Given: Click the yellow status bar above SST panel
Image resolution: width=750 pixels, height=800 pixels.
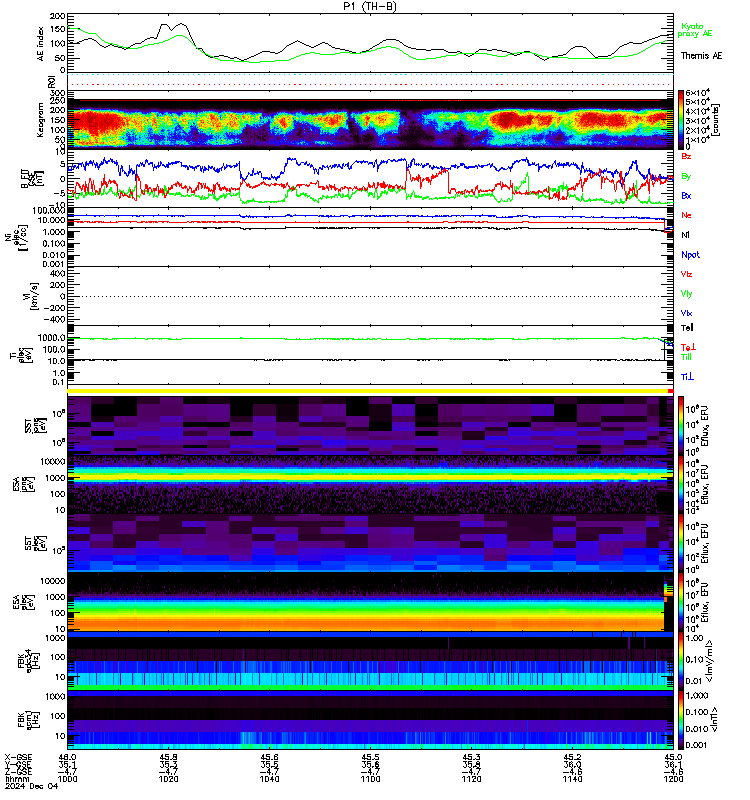Looking at the screenshot, I should coord(367,391).
